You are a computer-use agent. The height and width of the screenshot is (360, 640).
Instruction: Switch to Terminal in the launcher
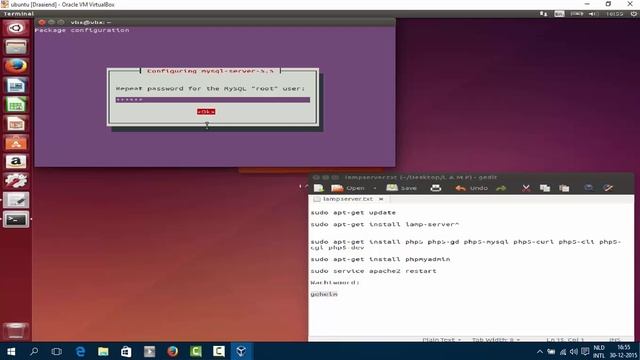16,220
